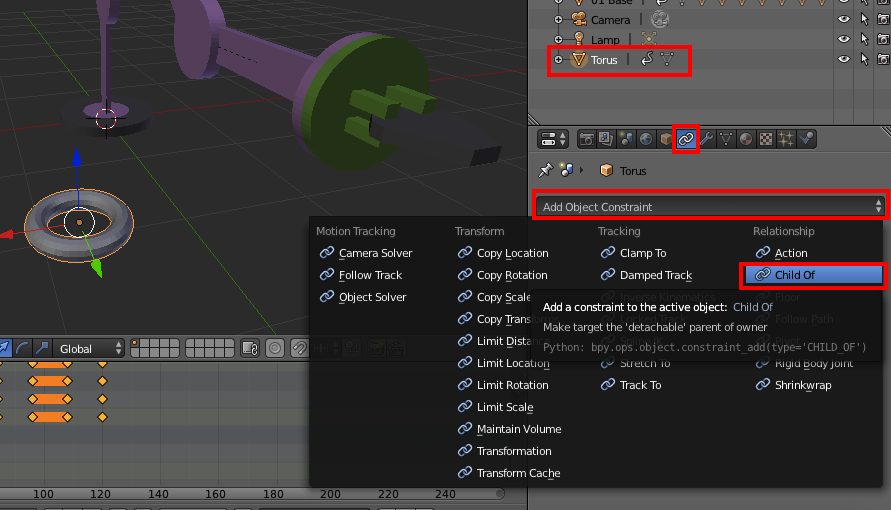Choose Transform Cache constraint
891x510 pixels.
(509, 473)
